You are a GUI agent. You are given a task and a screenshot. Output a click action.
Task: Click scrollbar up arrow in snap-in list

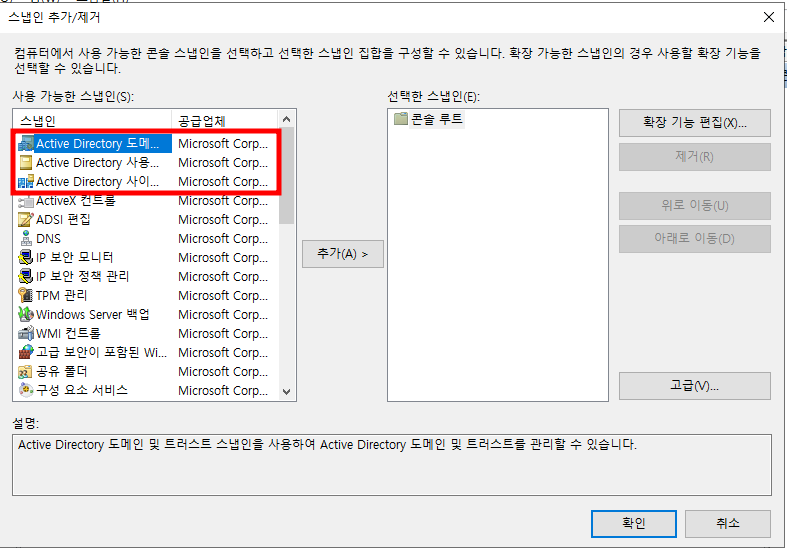[287, 119]
